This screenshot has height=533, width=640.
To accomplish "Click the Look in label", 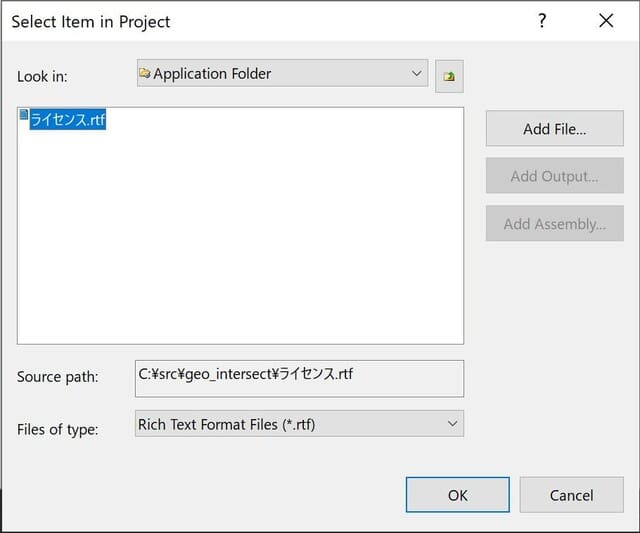I will point(42,77).
